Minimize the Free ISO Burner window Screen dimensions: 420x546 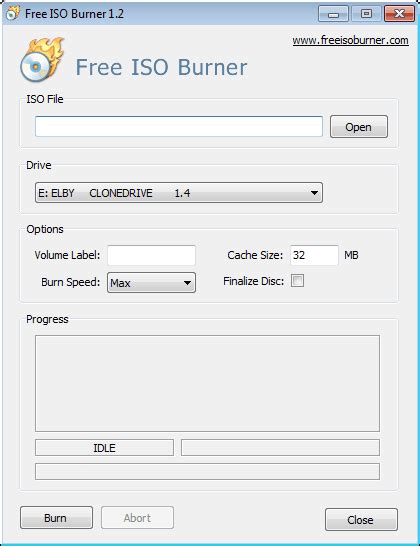pos(333,14)
